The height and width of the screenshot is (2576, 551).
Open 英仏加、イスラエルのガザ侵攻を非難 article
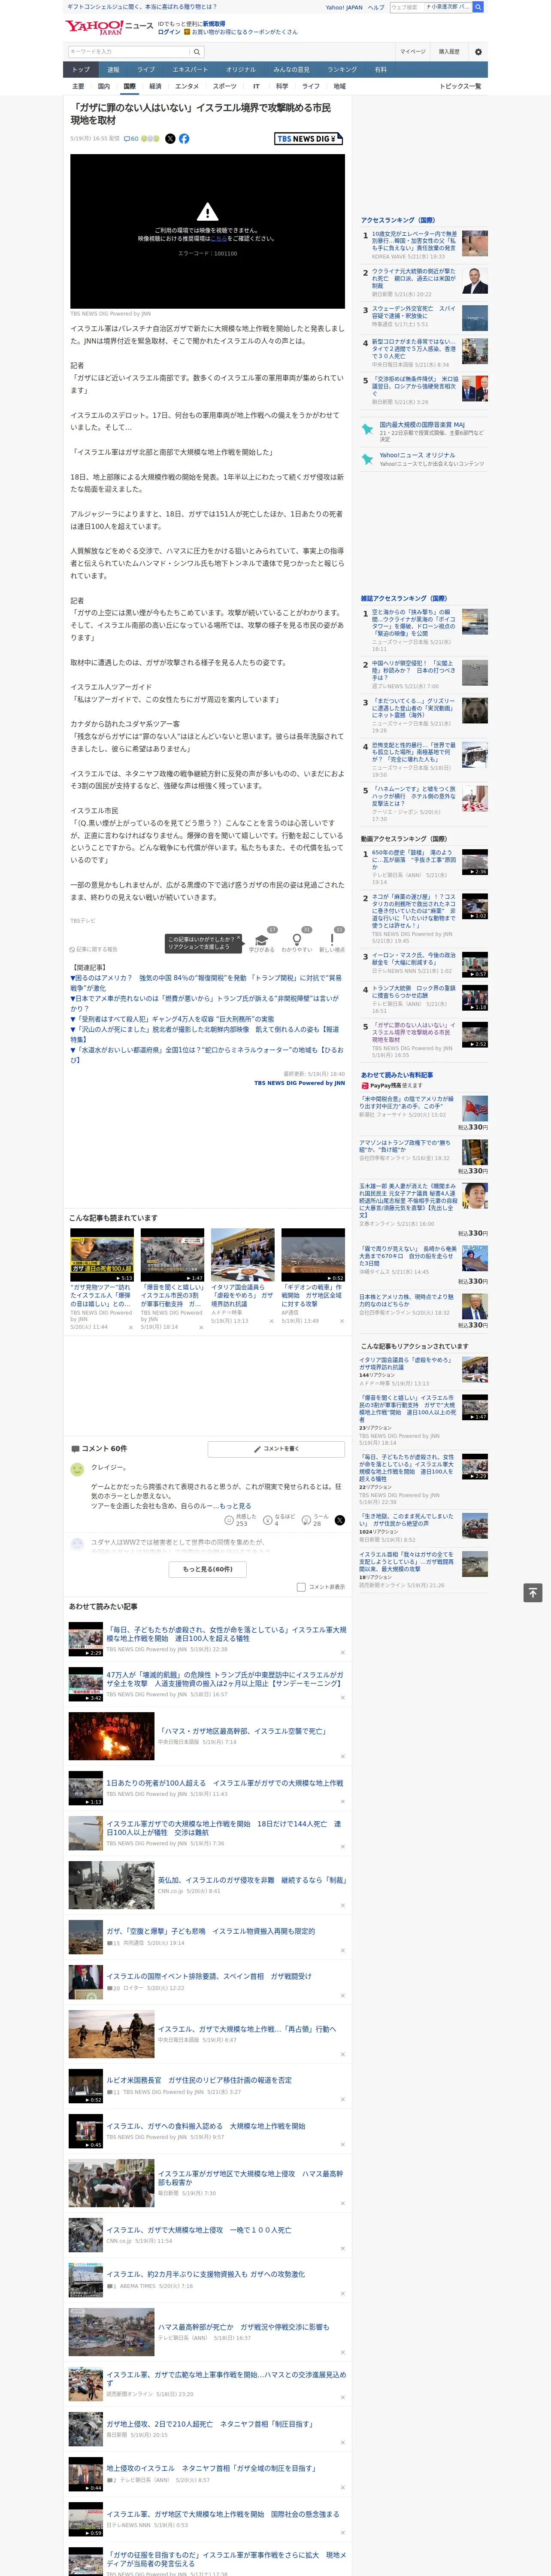click(252, 1880)
